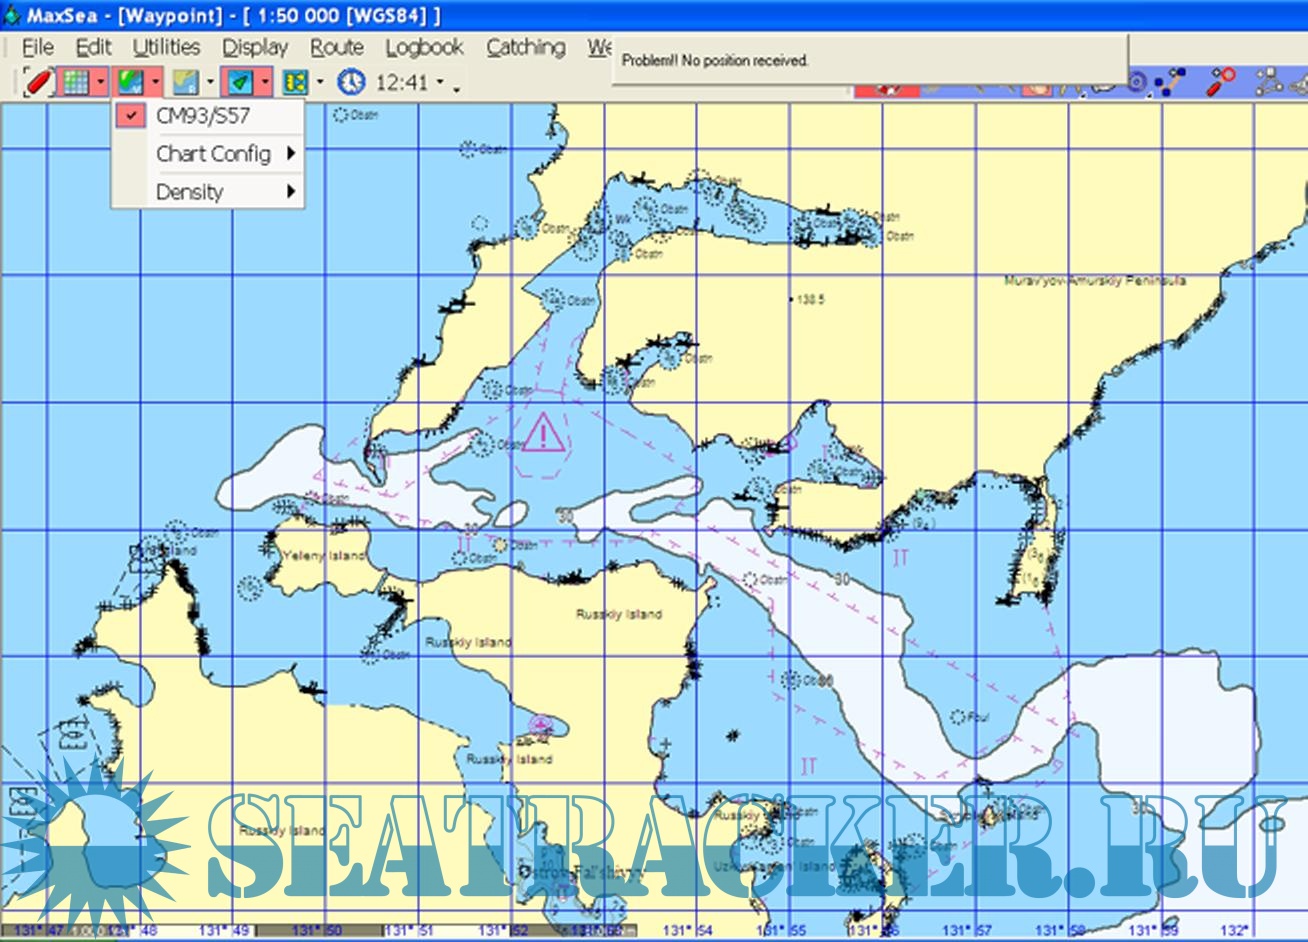Expand the Density submenu
This screenshot has width=1308, height=942.
tap(190, 192)
